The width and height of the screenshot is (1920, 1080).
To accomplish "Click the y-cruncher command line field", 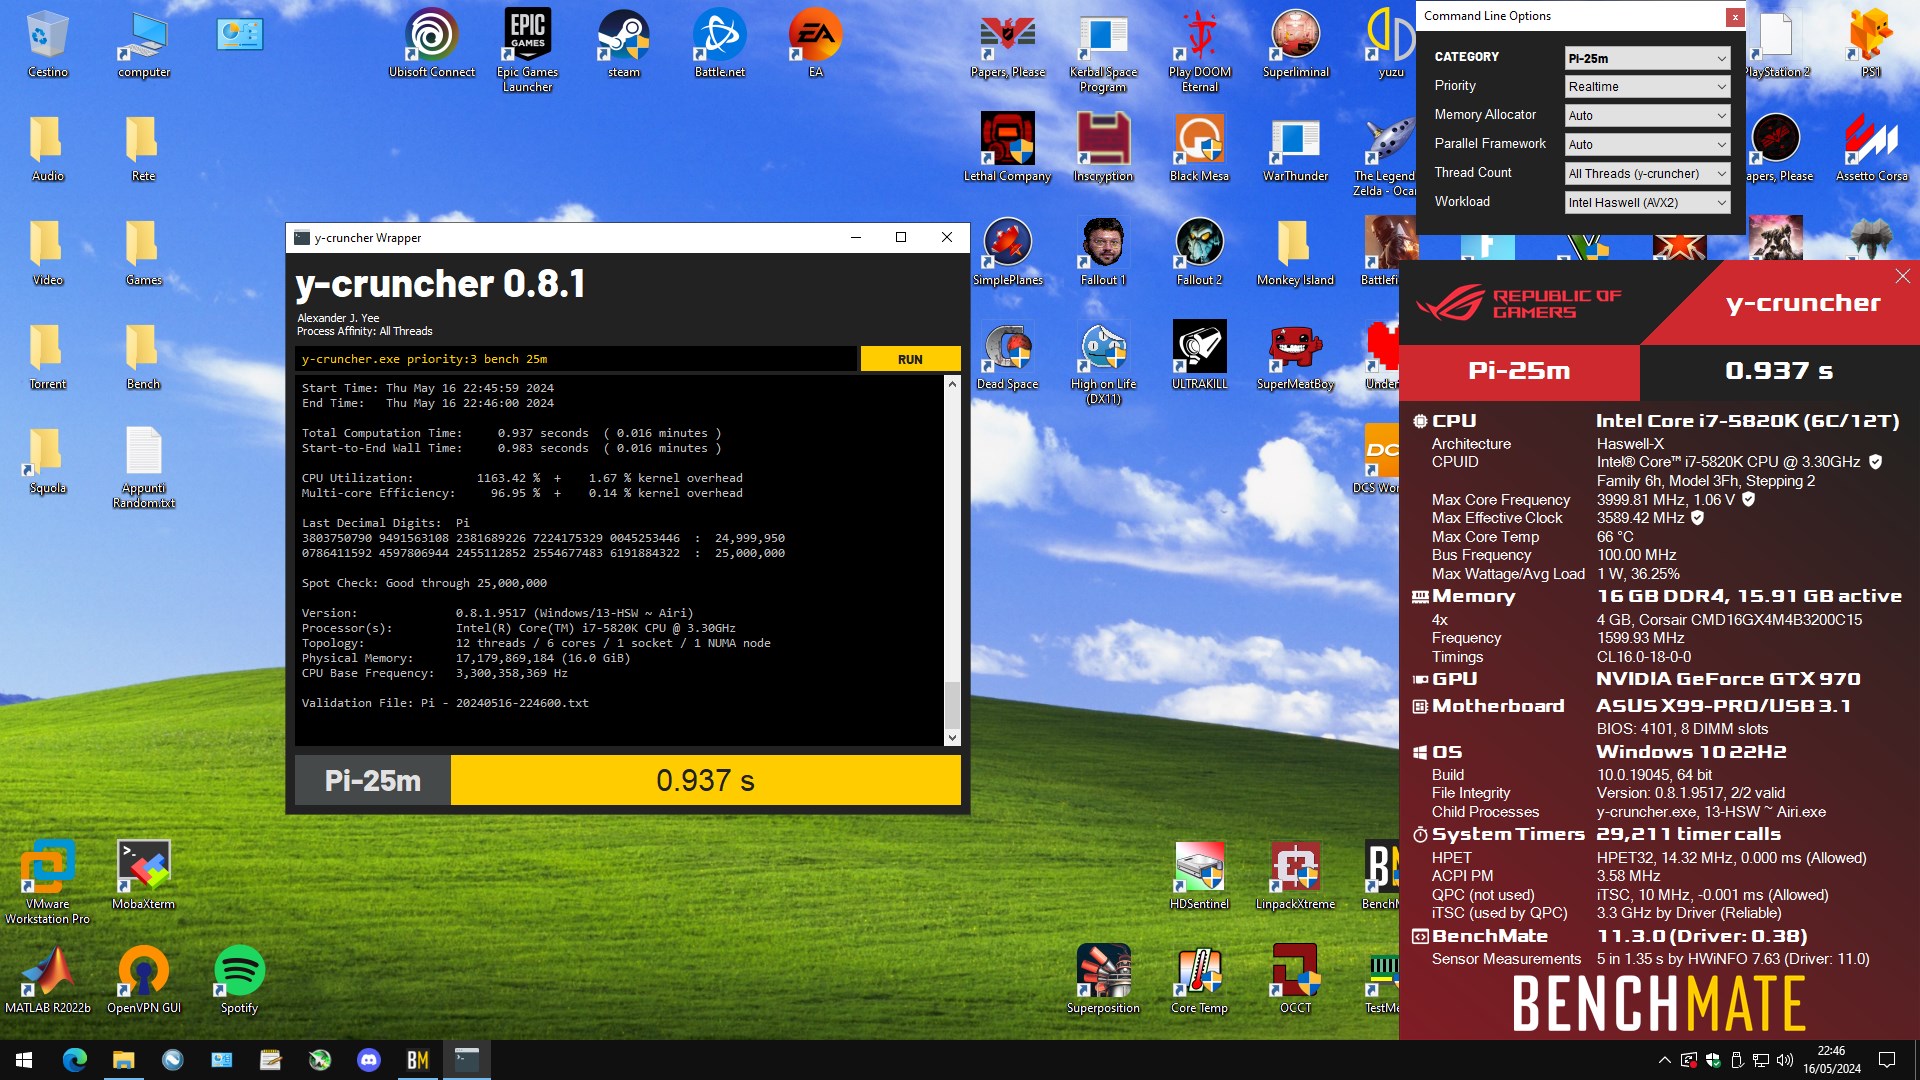I will 576,359.
